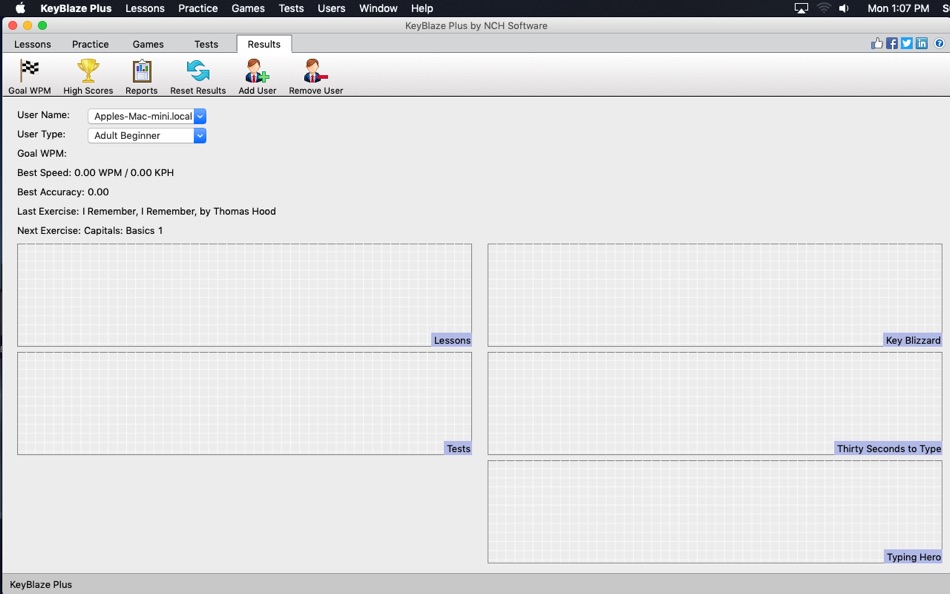The image size is (950, 594).
Task: Share on Twitter icon
Action: coord(906,43)
